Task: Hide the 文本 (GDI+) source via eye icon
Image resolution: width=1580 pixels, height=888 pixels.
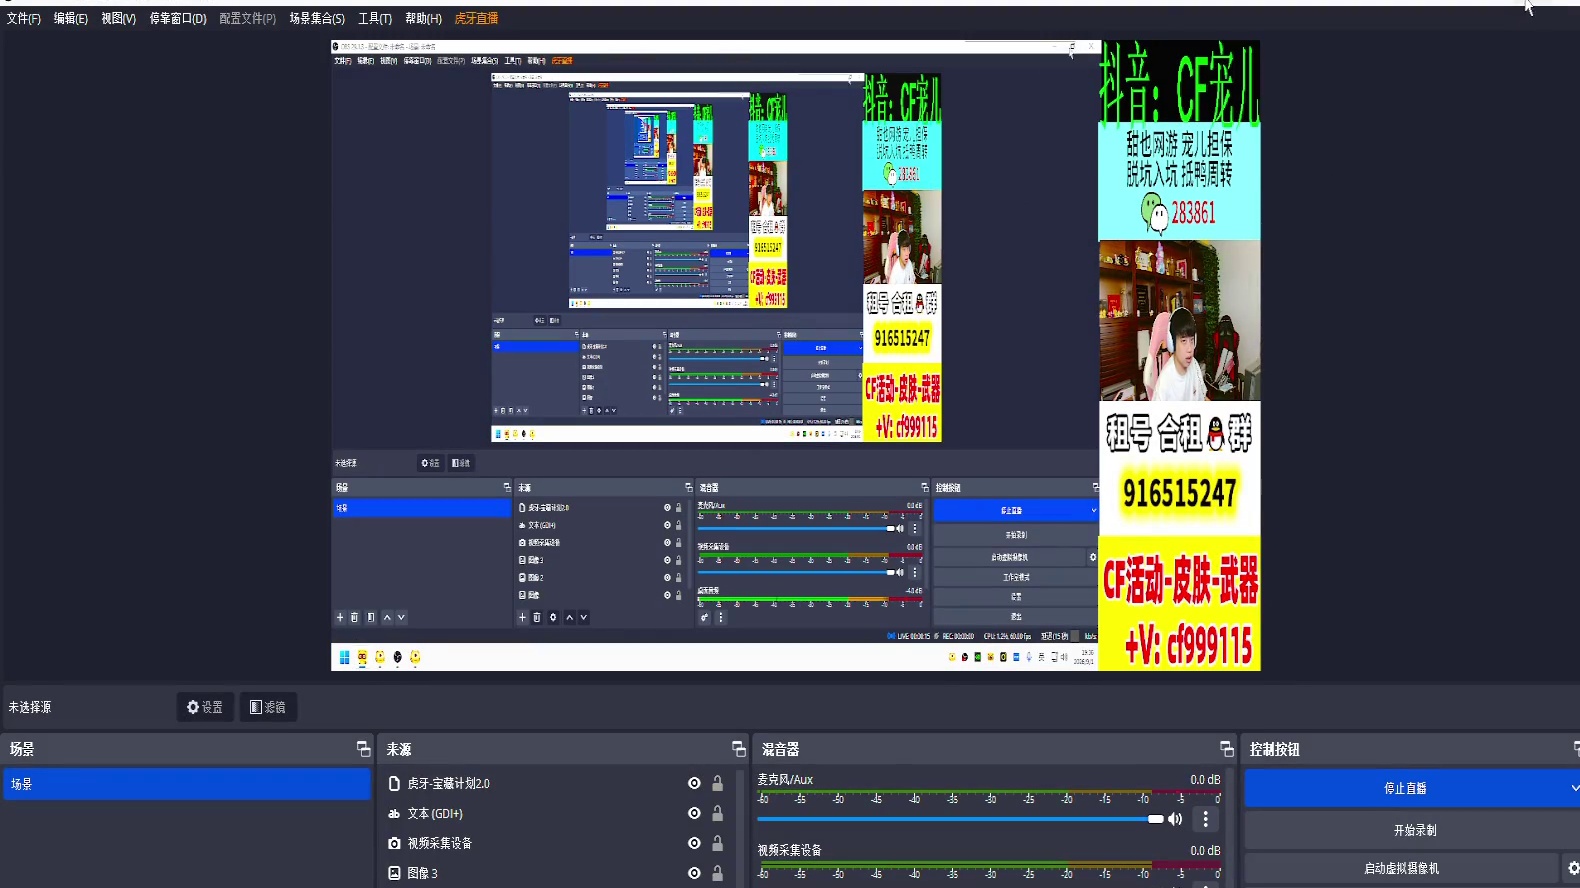Action: pos(694,814)
